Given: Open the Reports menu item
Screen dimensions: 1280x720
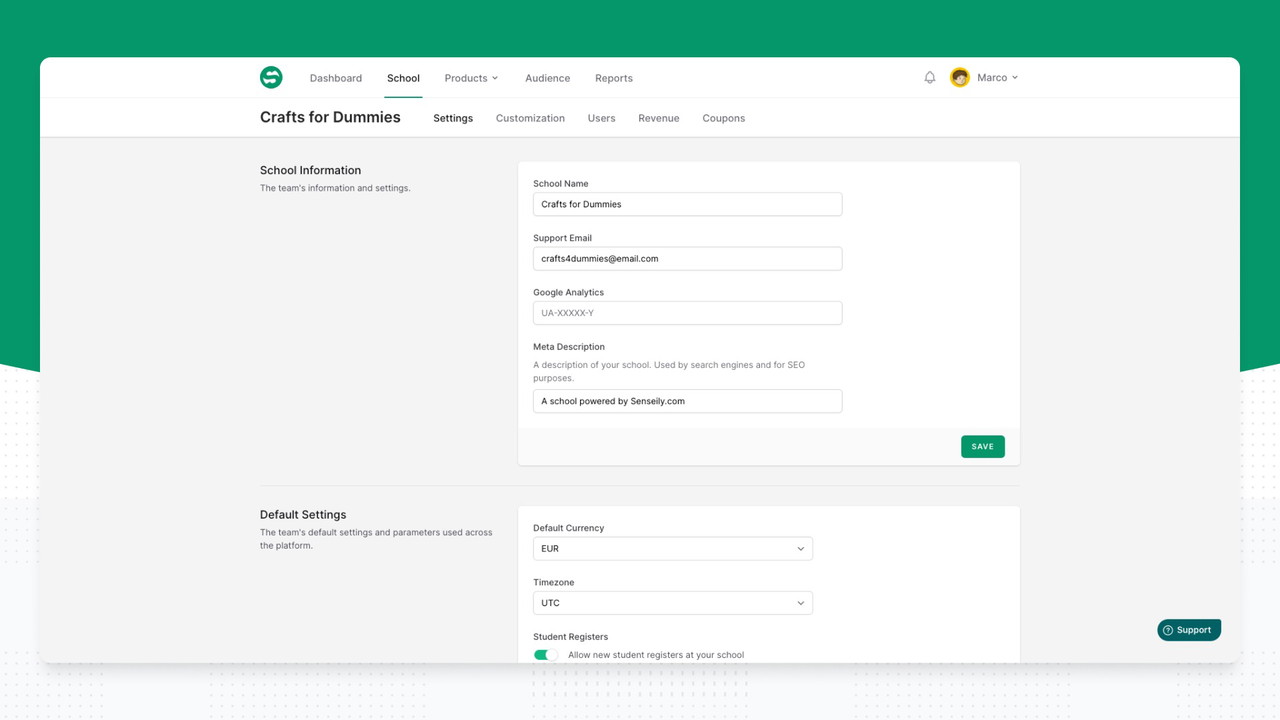Looking at the screenshot, I should tap(613, 78).
